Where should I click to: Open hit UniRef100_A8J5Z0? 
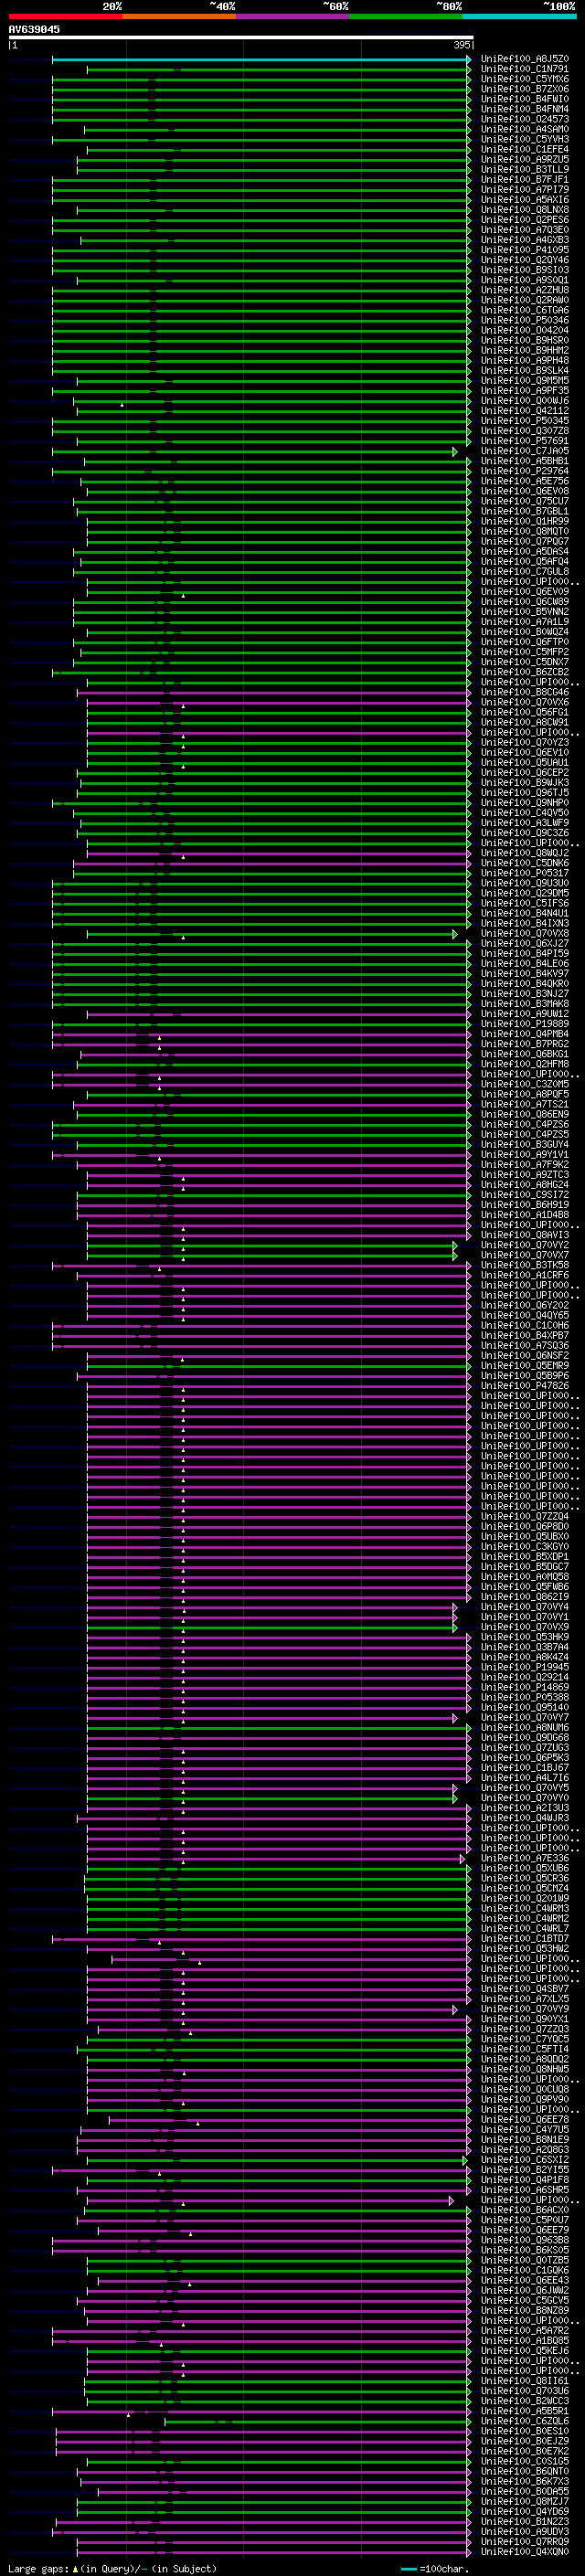(x=525, y=59)
